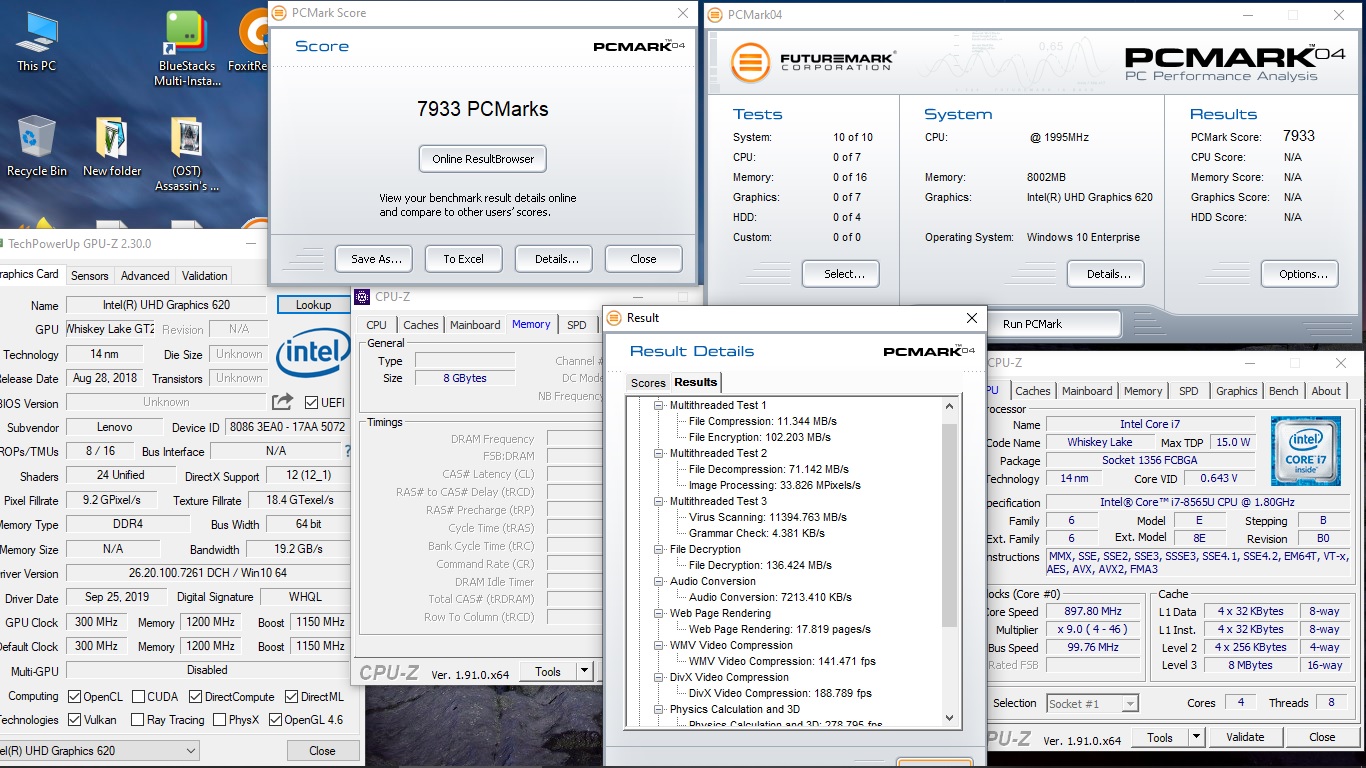Viewport: 1366px width, 768px height.
Task: Toggle the UEFI checkbox in GPU-Z
Action: pyautogui.click(x=313, y=403)
